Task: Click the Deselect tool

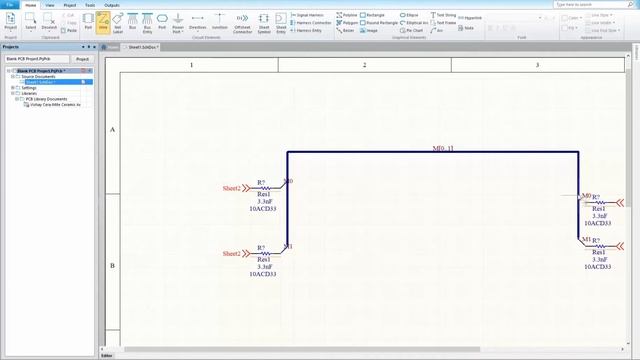Action: click(49, 22)
